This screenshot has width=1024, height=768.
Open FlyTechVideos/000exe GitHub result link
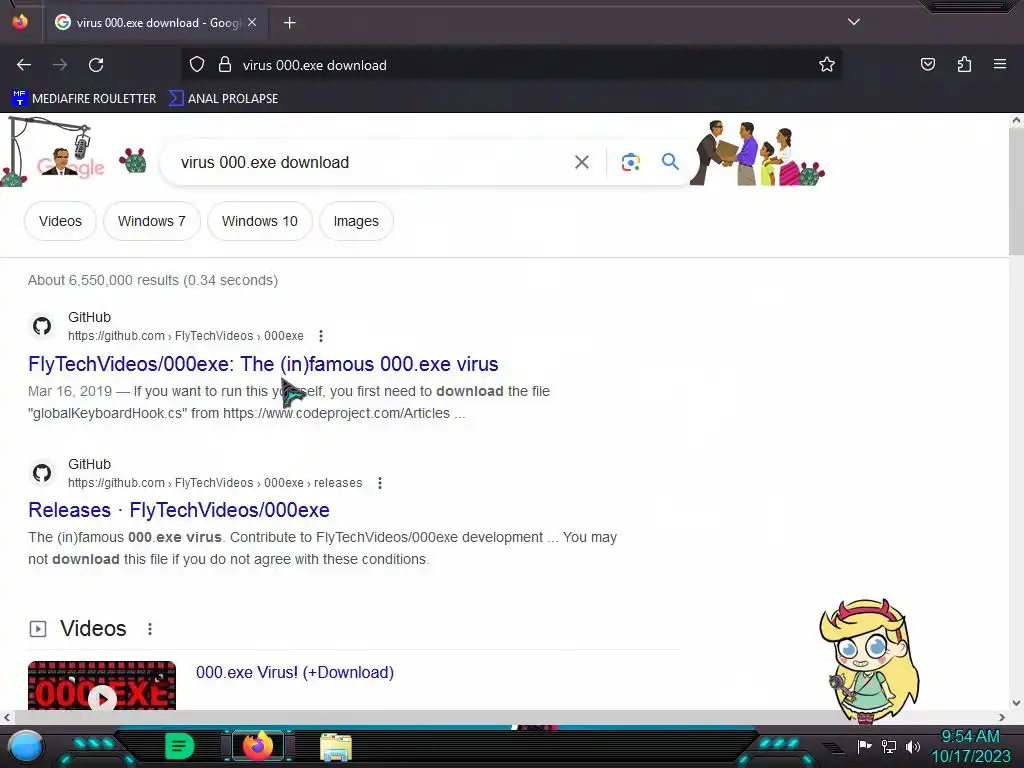tap(263, 364)
